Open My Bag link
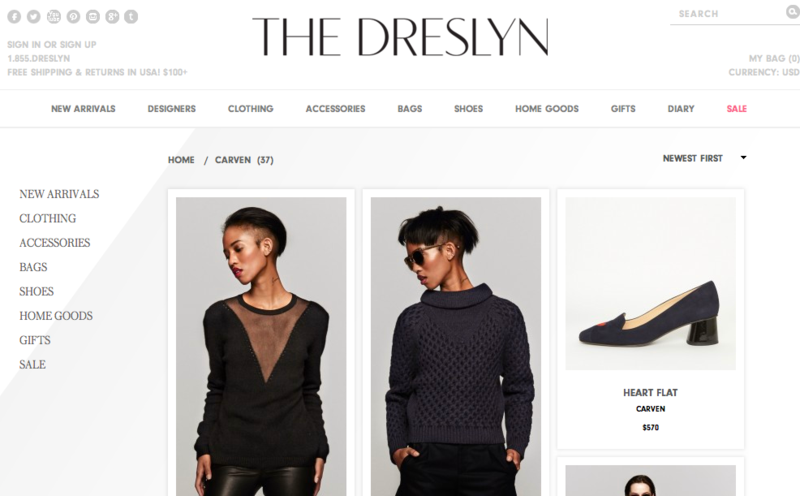This screenshot has height=496, width=800. (x=774, y=59)
